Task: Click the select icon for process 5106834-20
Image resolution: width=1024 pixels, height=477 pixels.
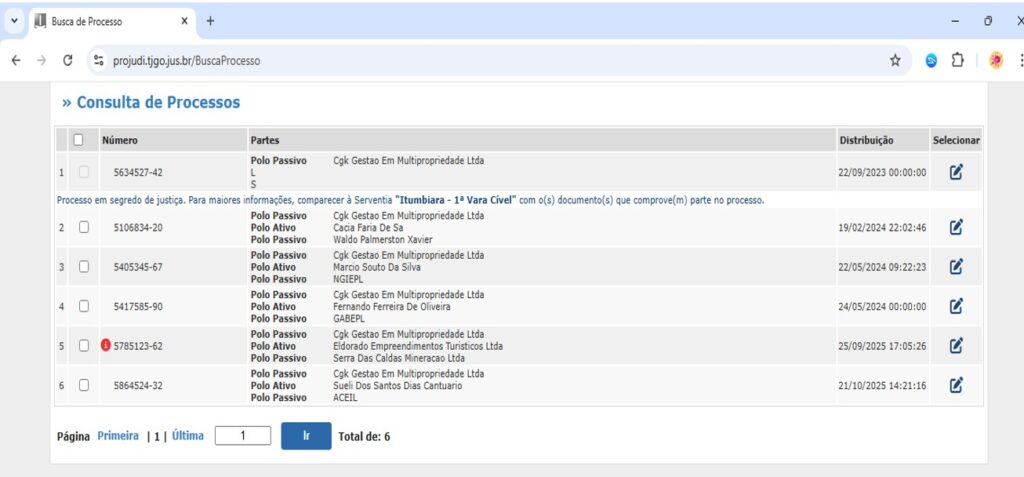Action: click(x=955, y=227)
